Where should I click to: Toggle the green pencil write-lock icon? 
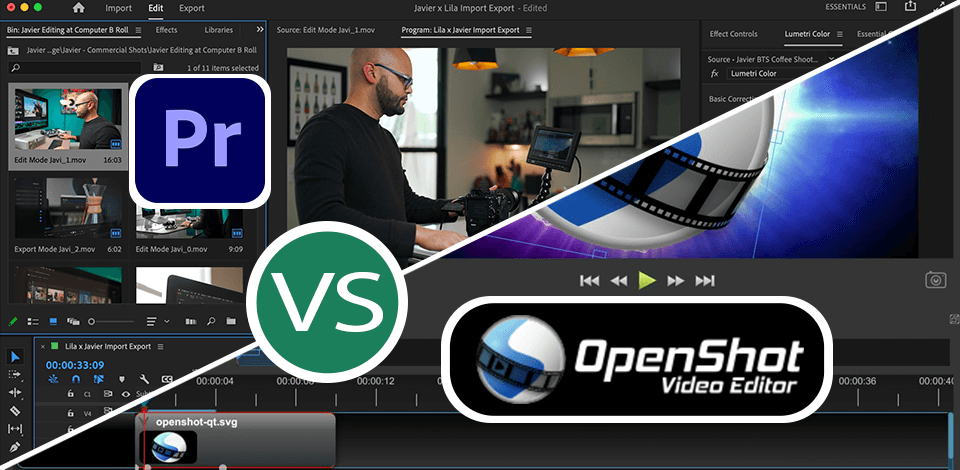13,321
